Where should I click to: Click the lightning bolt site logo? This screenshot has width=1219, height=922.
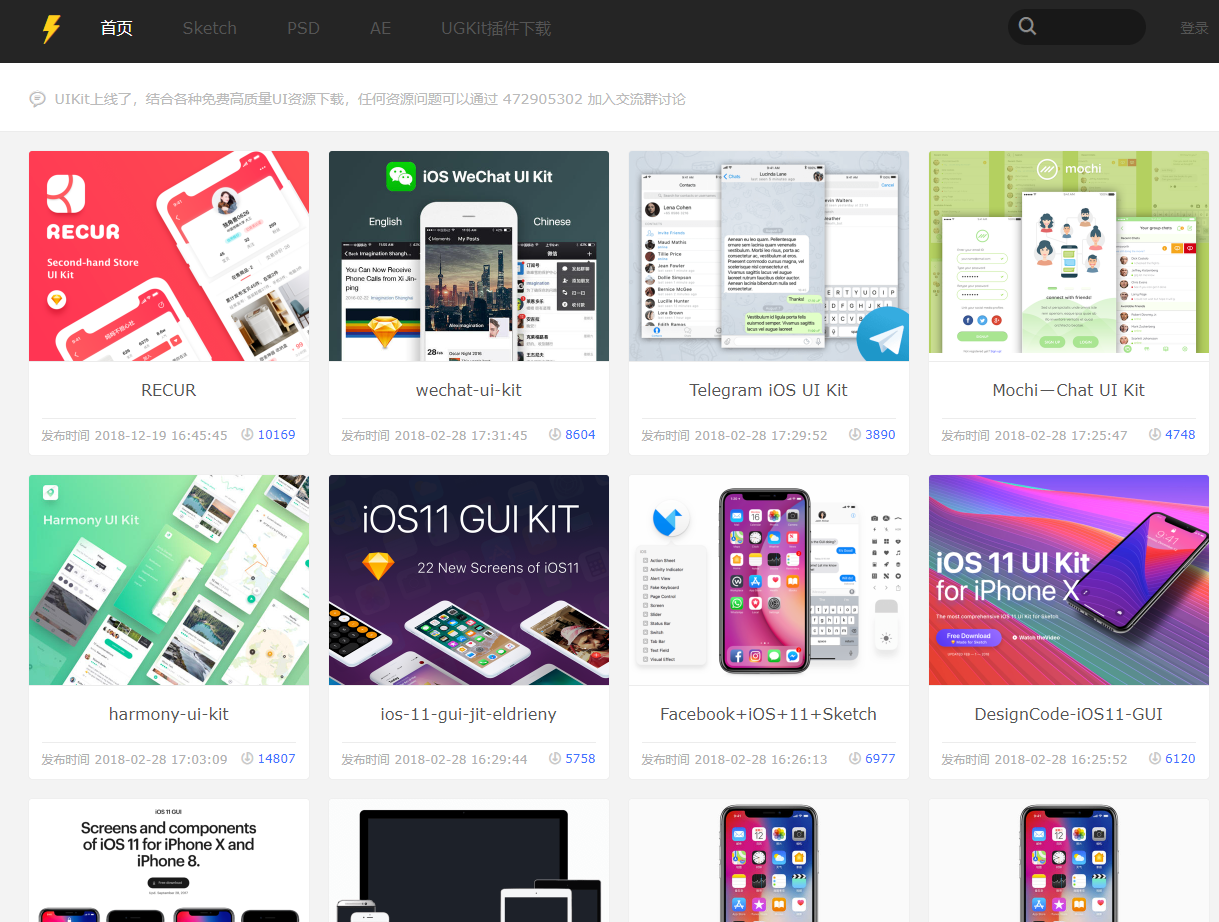click(51, 29)
